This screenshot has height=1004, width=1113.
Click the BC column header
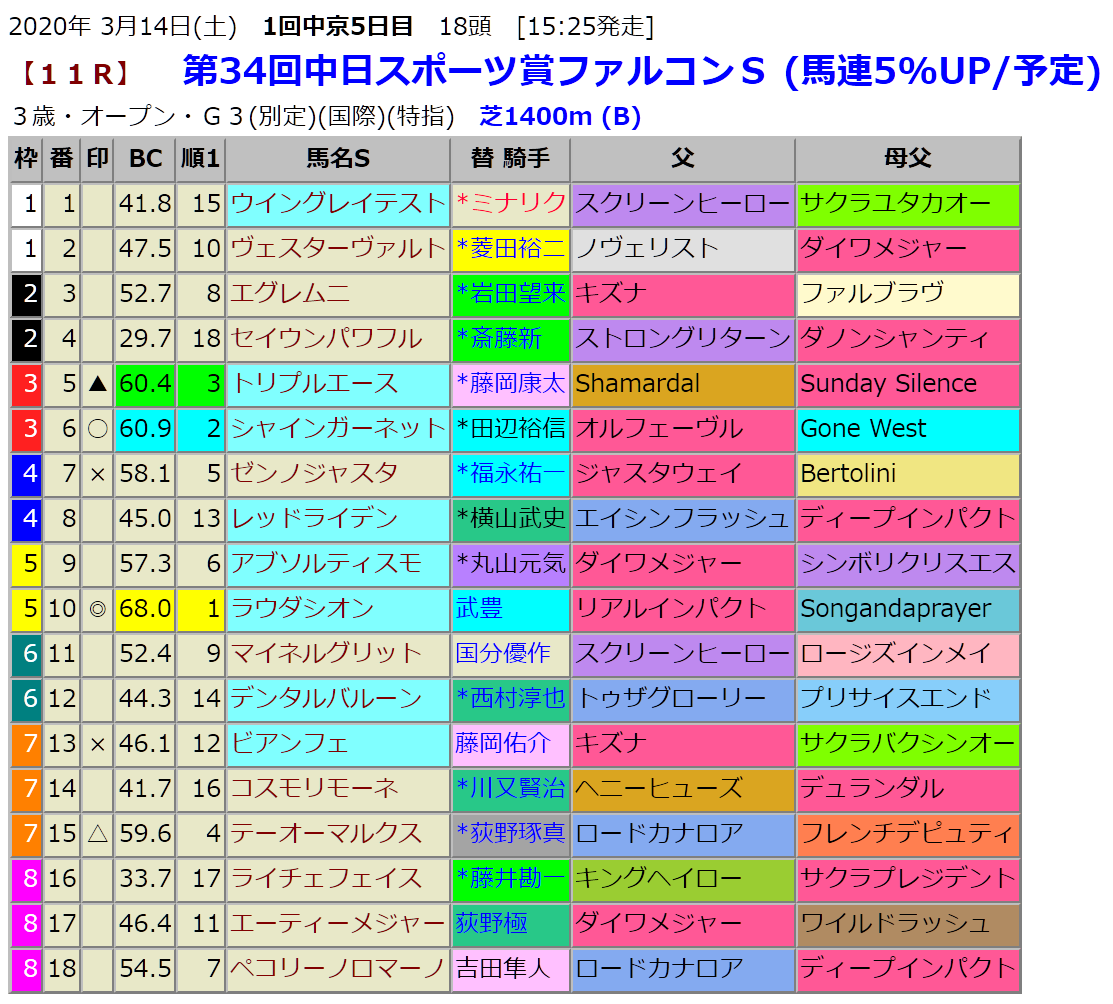point(145,159)
